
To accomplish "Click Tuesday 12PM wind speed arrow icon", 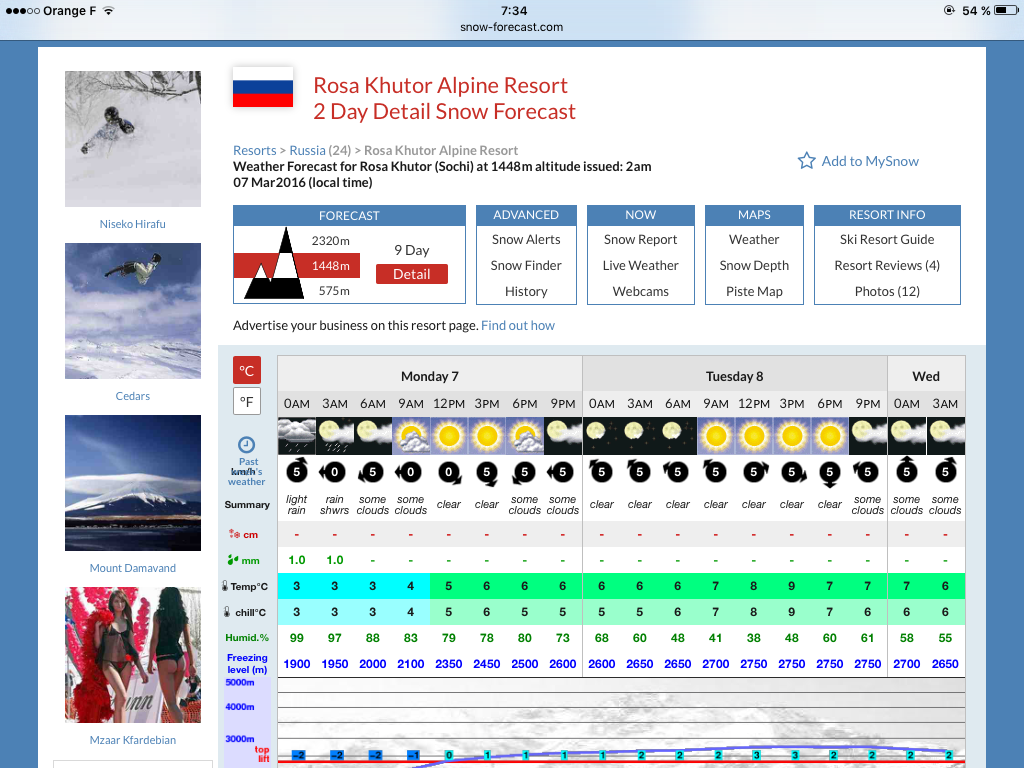I will [754, 472].
